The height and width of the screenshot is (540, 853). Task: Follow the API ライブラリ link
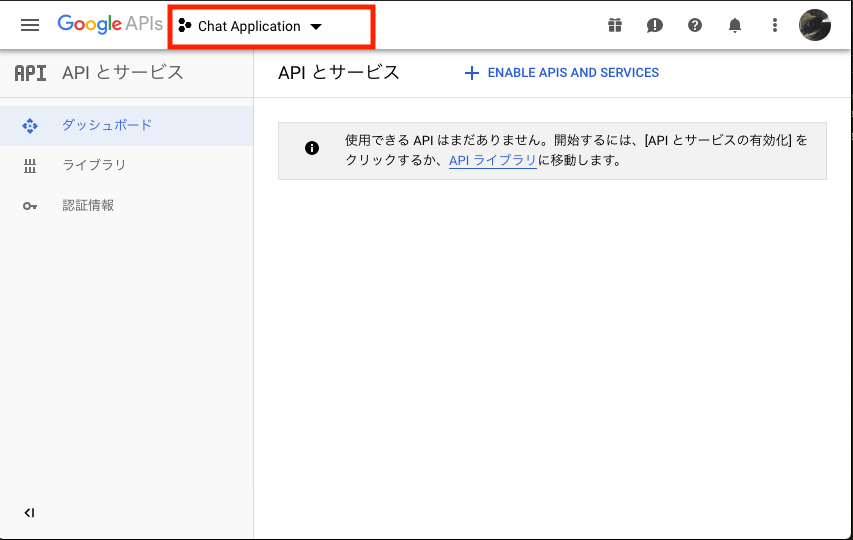[x=492, y=160]
